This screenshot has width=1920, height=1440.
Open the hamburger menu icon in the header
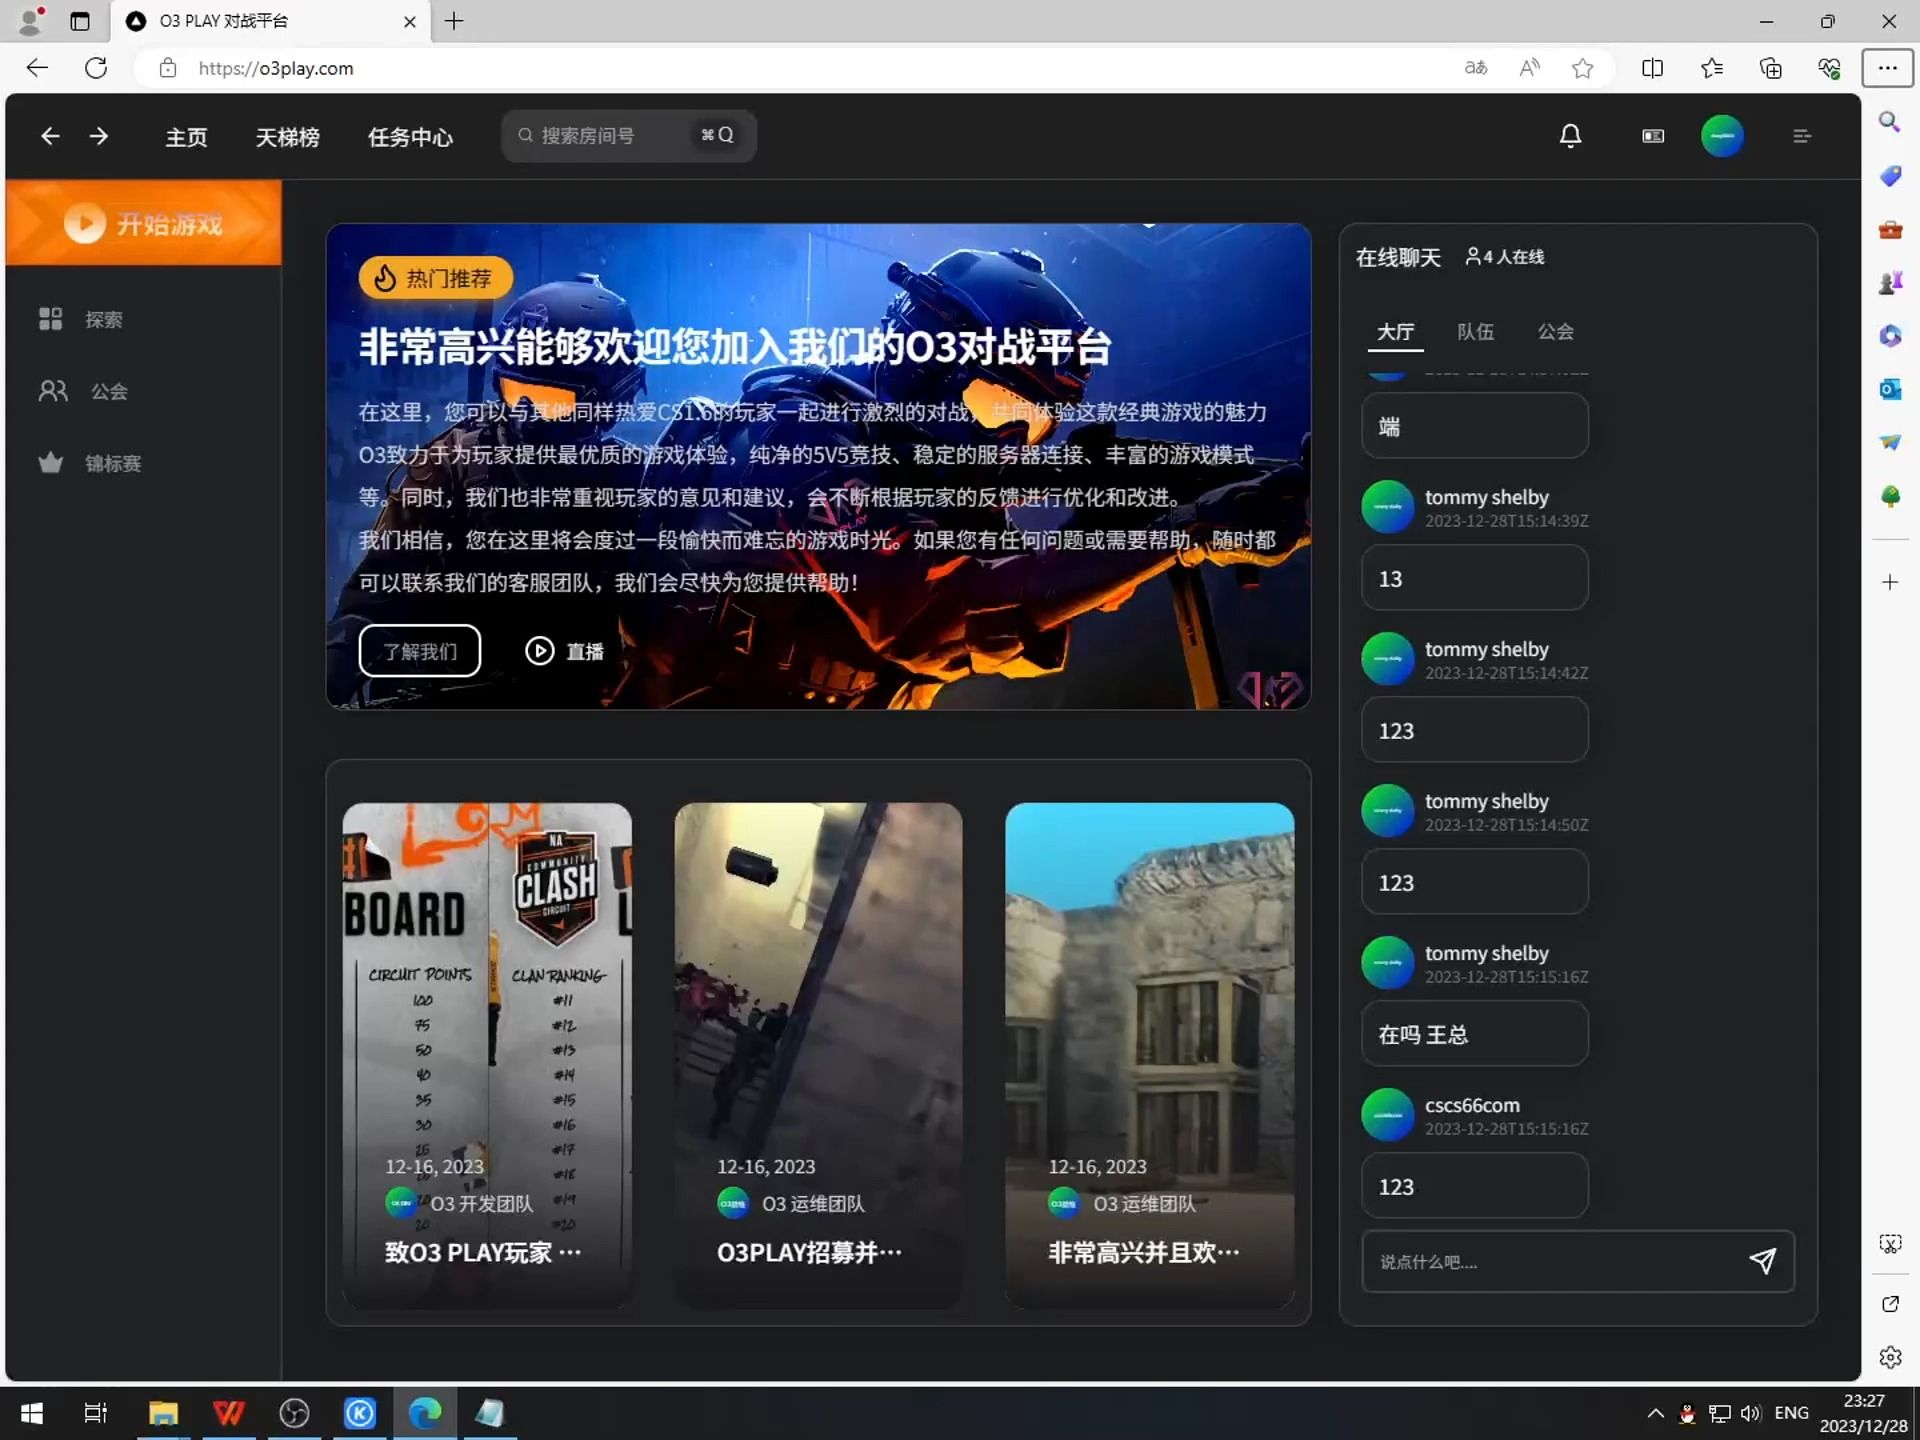[x=1802, y=136]
